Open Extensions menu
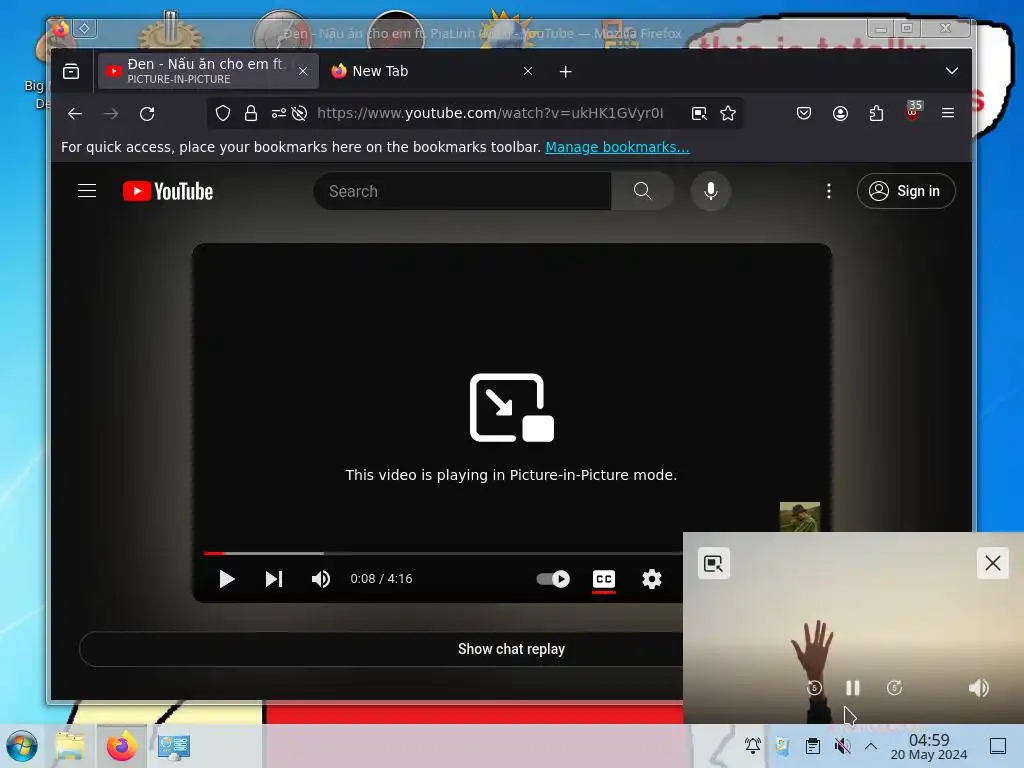 click(x=876, y=114)
